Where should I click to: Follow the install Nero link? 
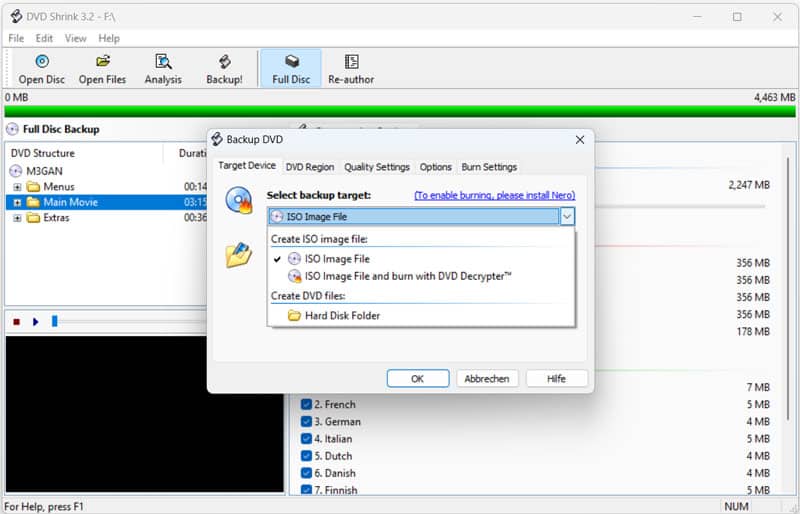494,195
